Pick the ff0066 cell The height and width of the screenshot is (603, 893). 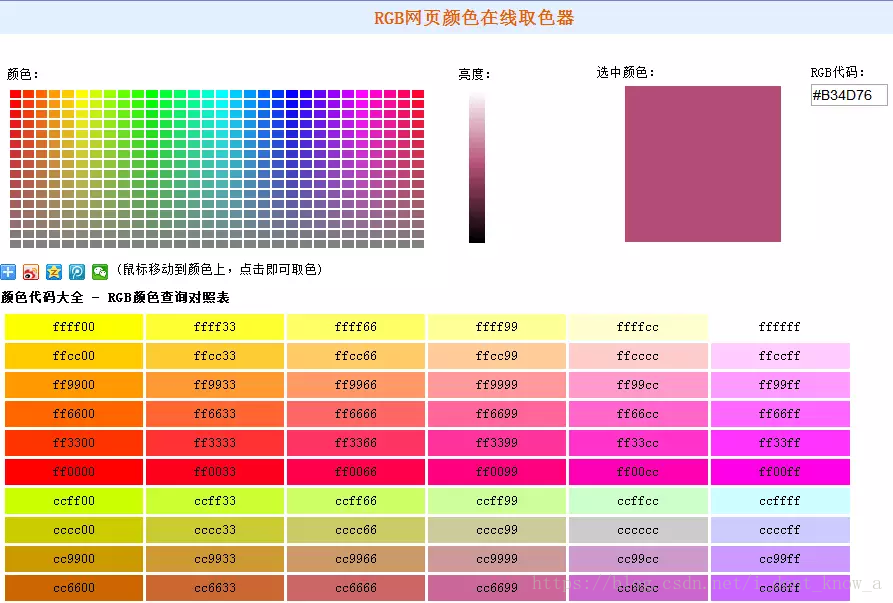click(356, 472)
